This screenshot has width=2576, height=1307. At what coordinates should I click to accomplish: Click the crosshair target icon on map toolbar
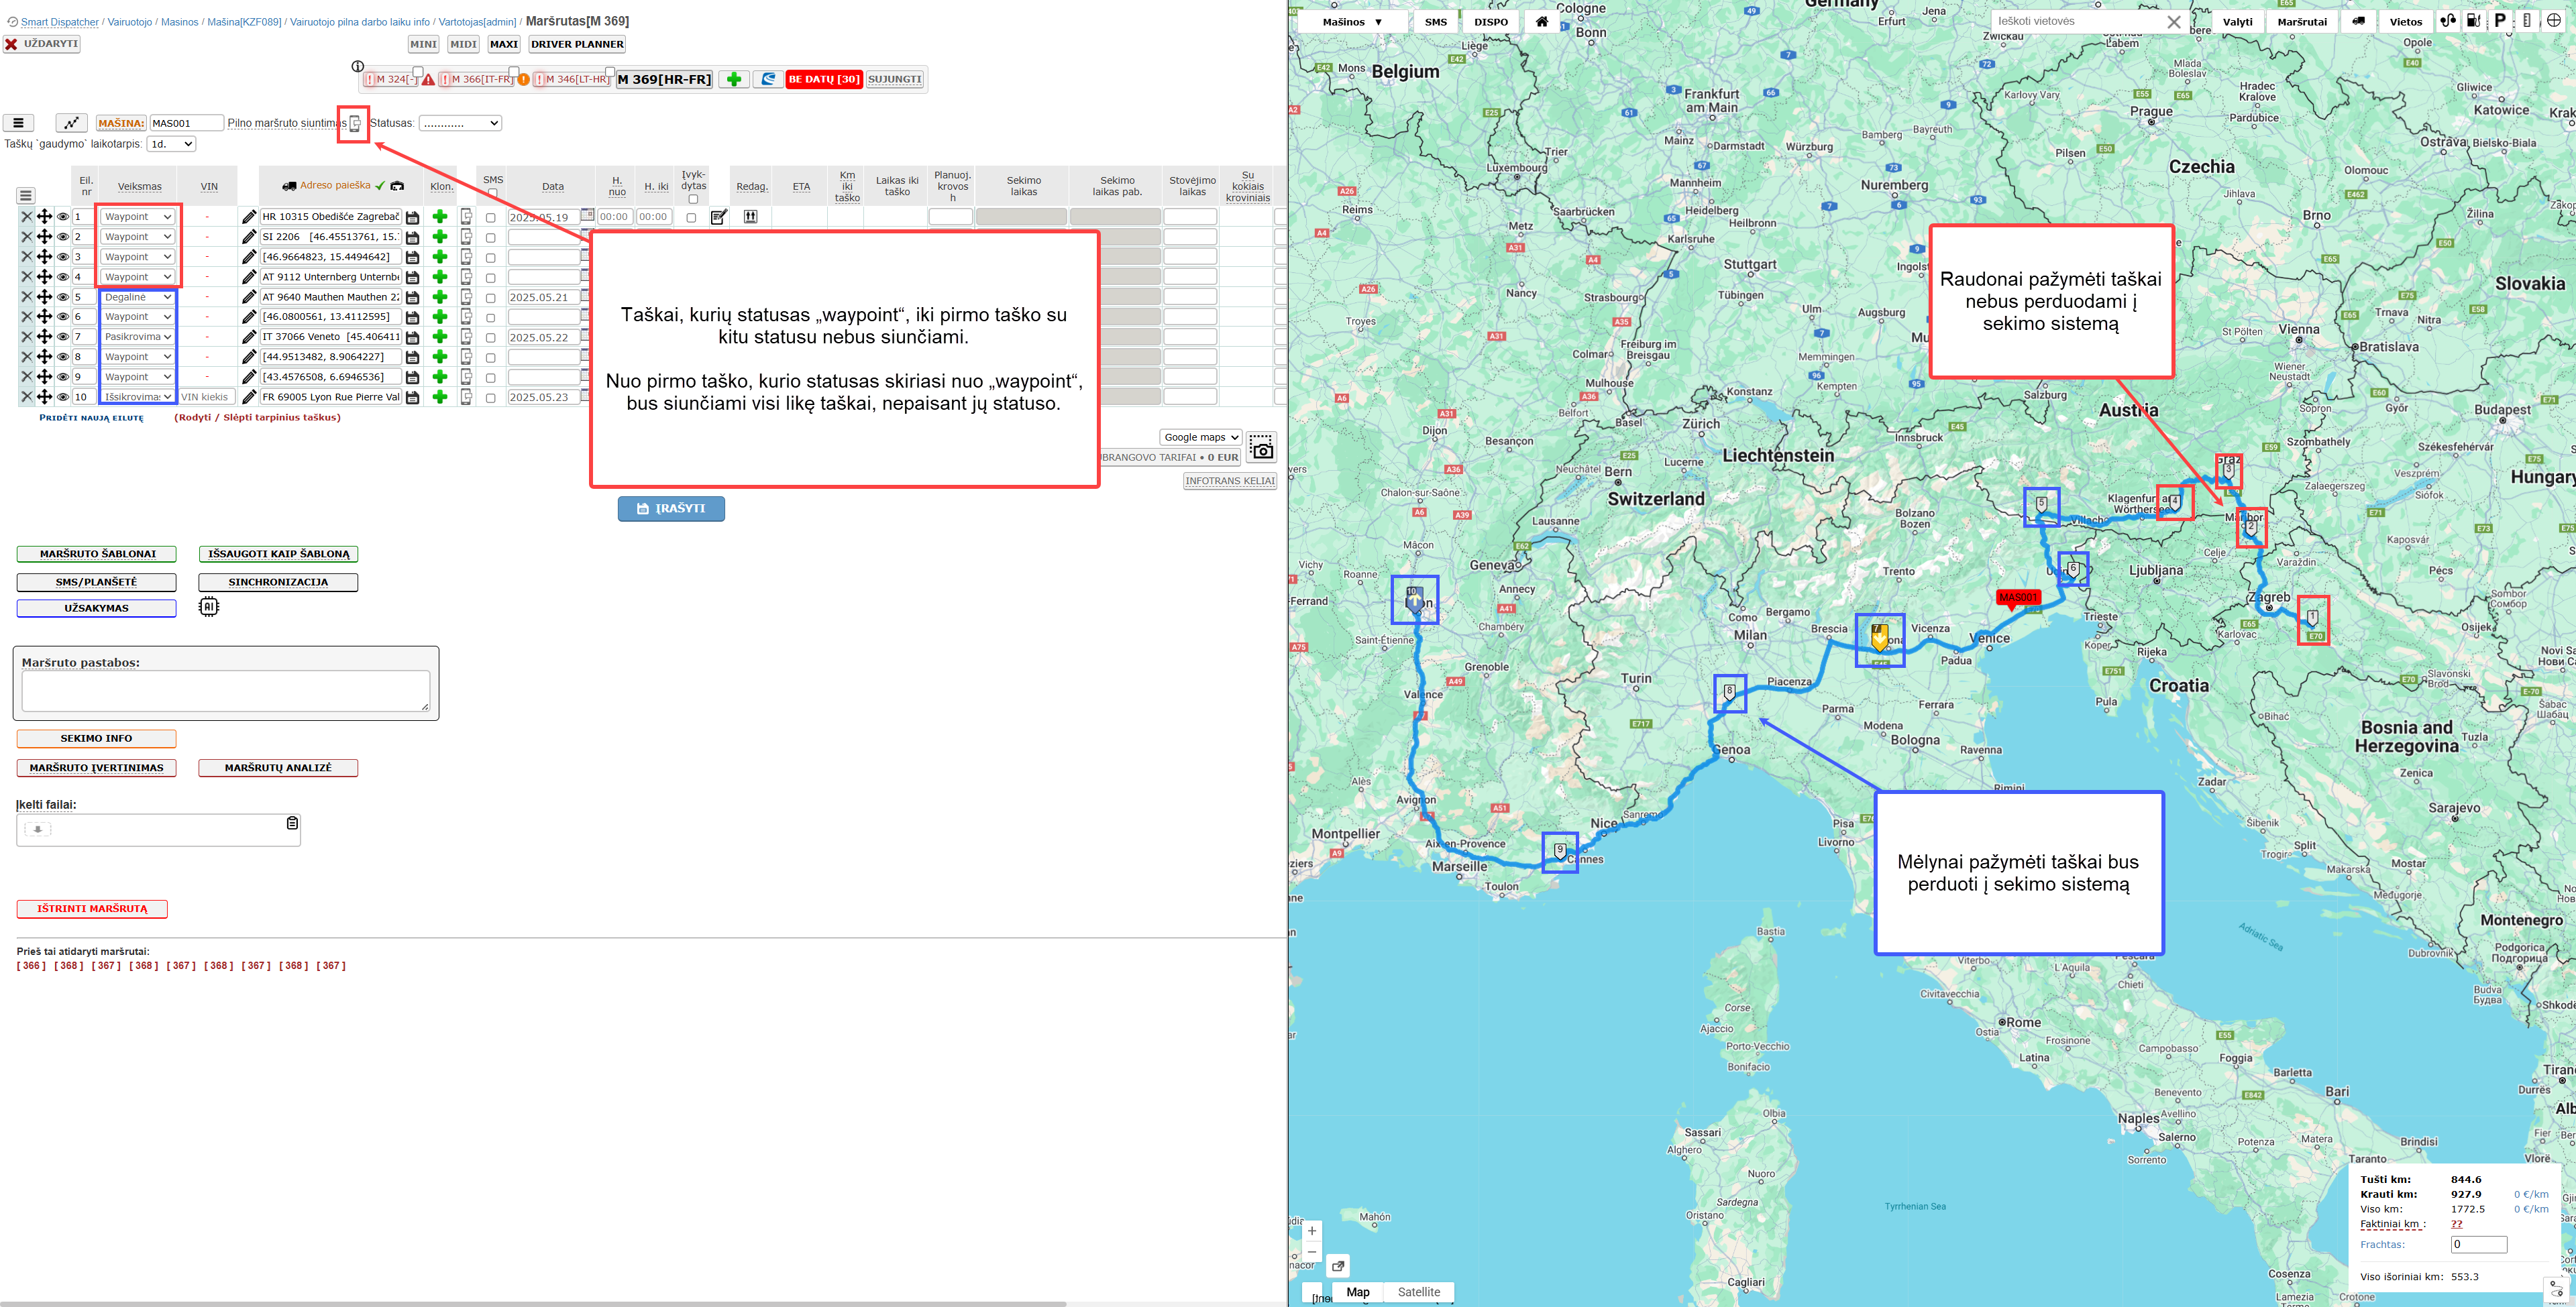pos(2553,21)
